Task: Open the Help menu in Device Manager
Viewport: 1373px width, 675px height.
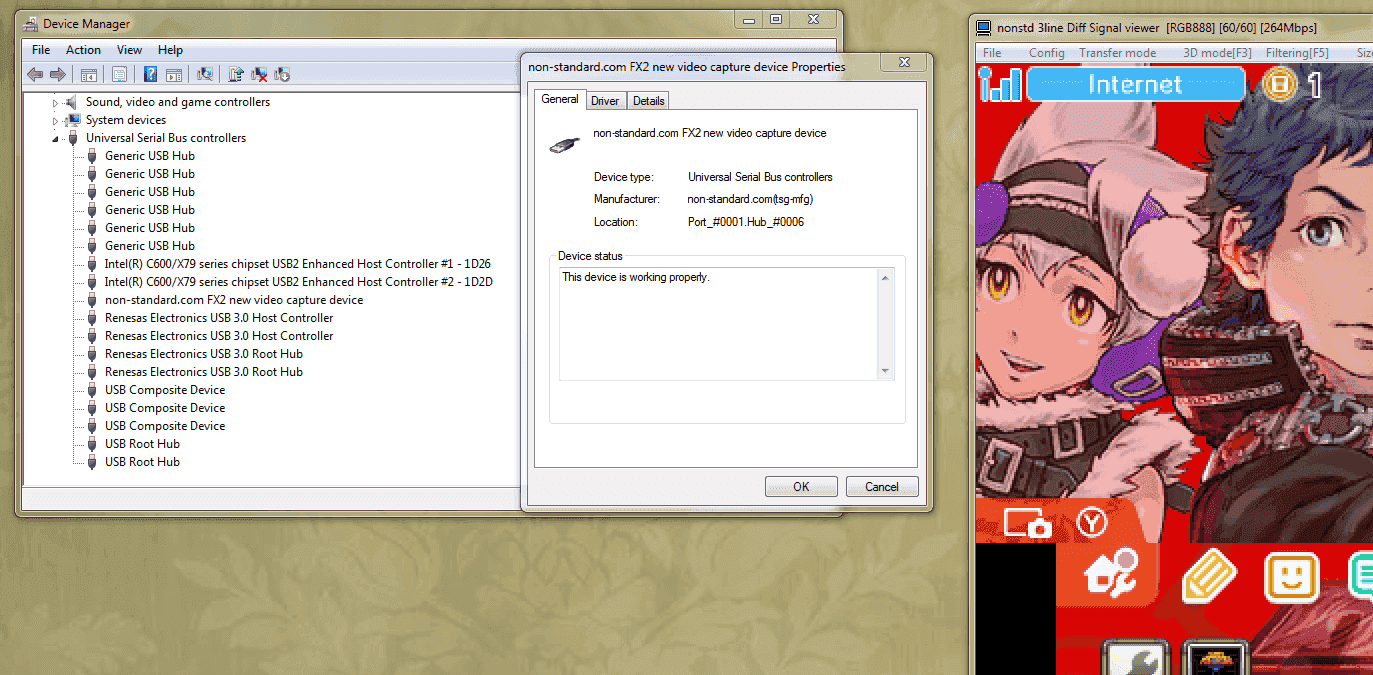Action: pyautogui.click(x=171, y=50)
